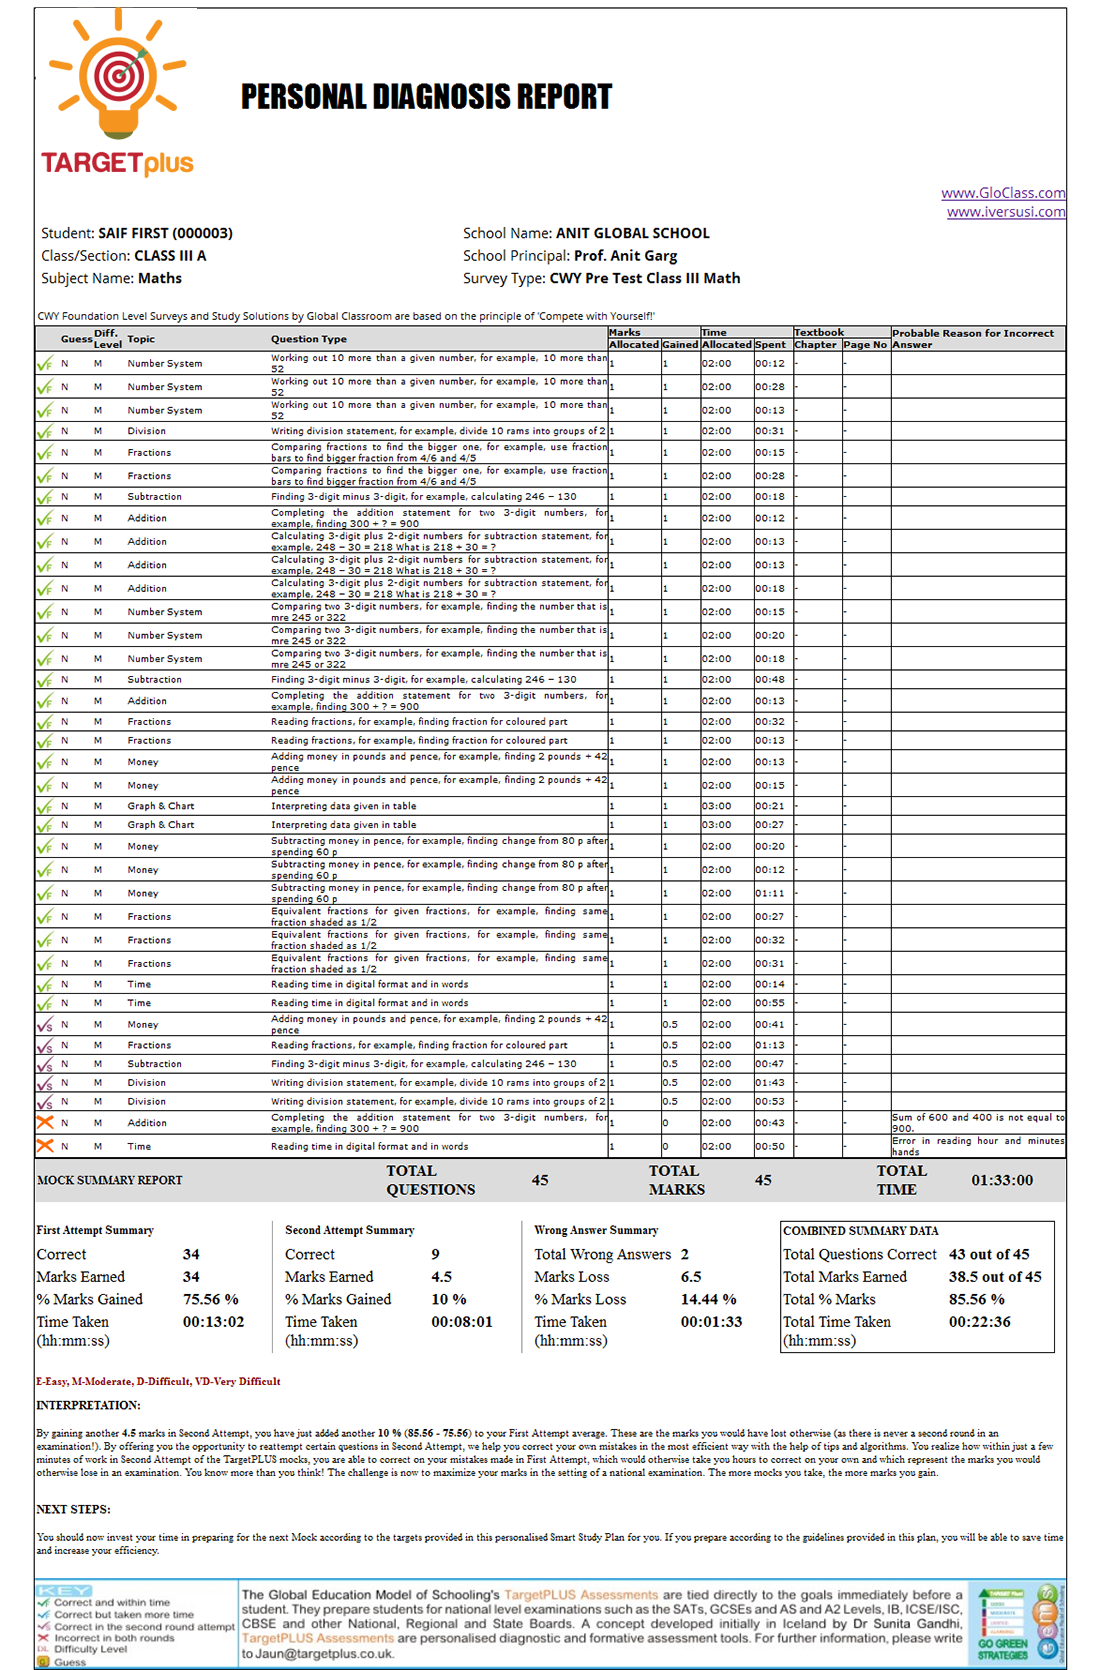
Task: Open the www.iversusi.com link
Action: pyautogui.click(x=1006, y=212)
